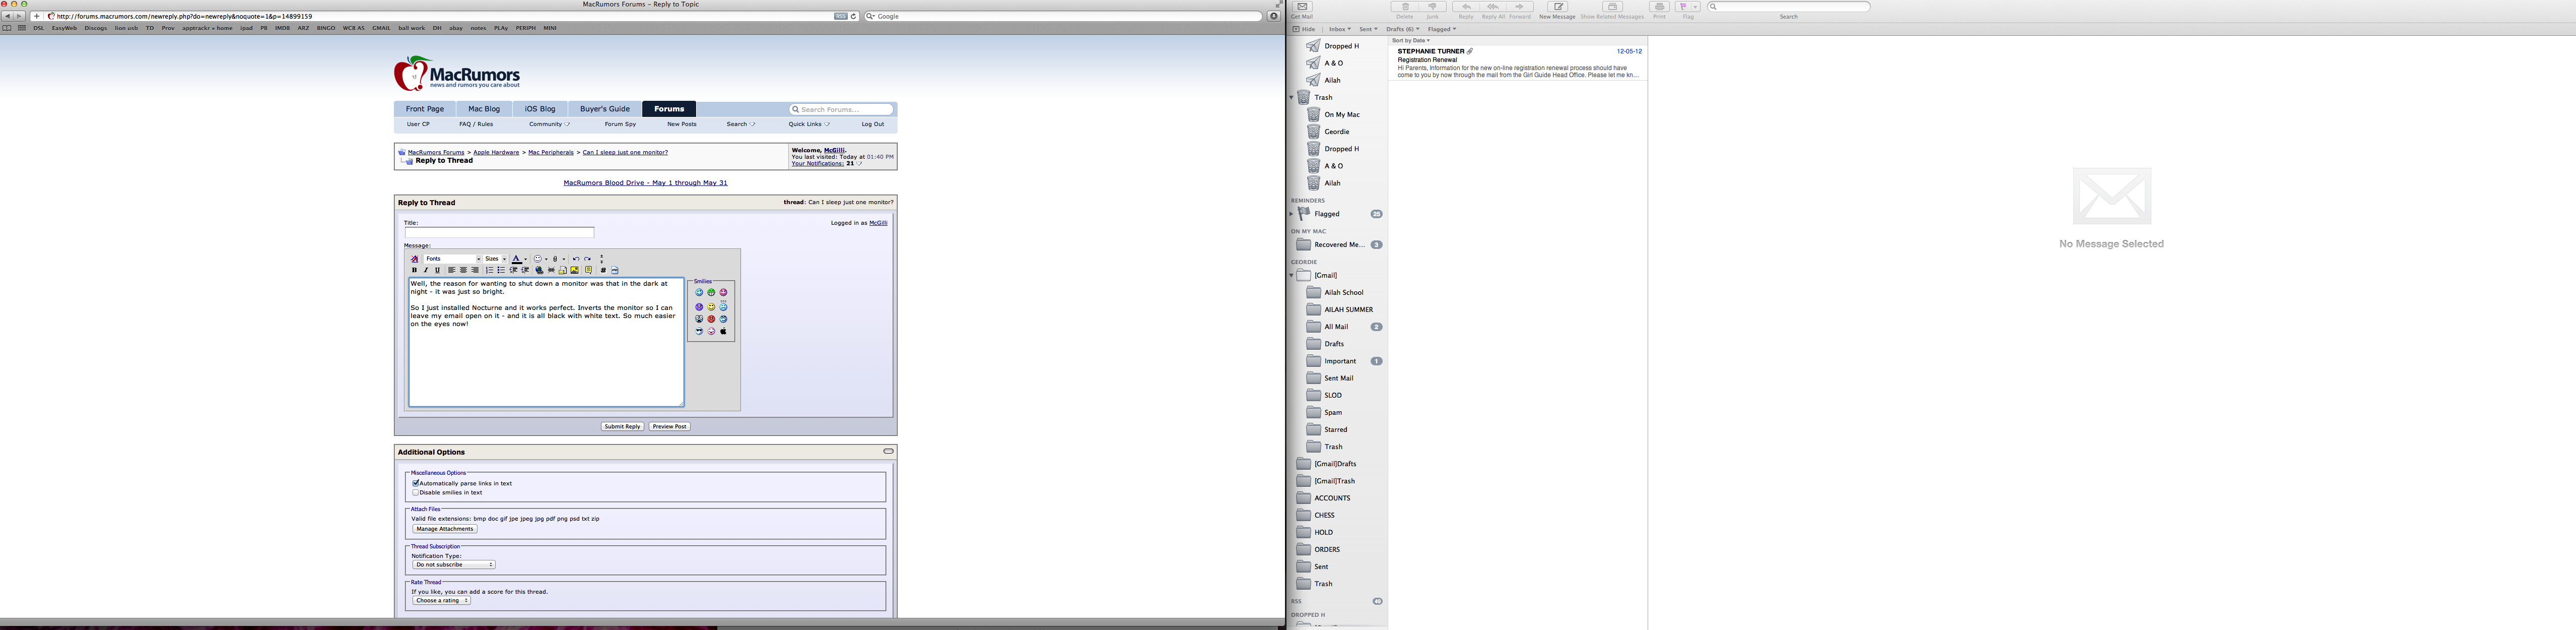2576x630 pixels.
Task: Open the Flag color dropdown arrow in Mail
Action: [x=1695, y=7]
